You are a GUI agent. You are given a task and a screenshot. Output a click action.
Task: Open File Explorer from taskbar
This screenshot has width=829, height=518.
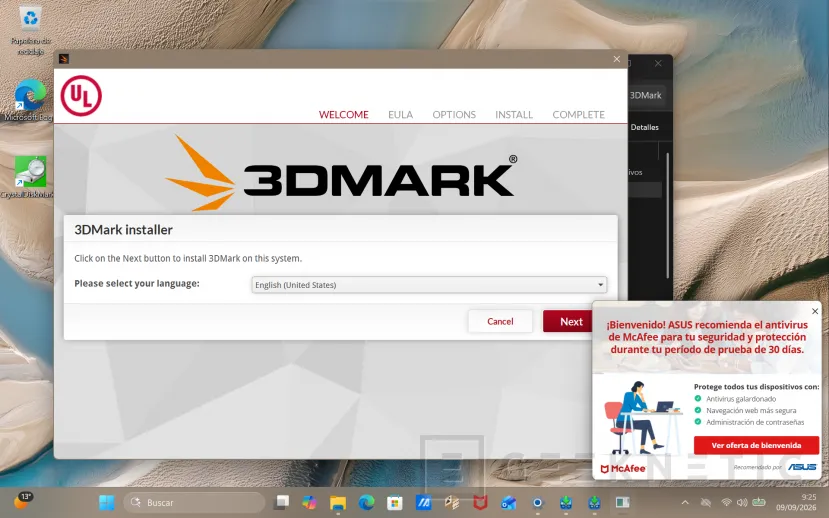(338, 502)
